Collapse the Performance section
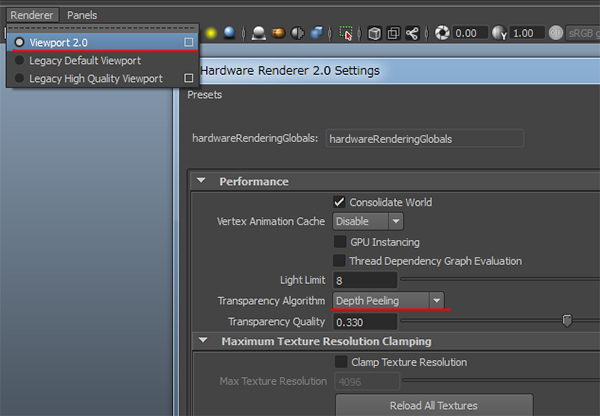This screenshot has height=416, width=600. point(203,182)
